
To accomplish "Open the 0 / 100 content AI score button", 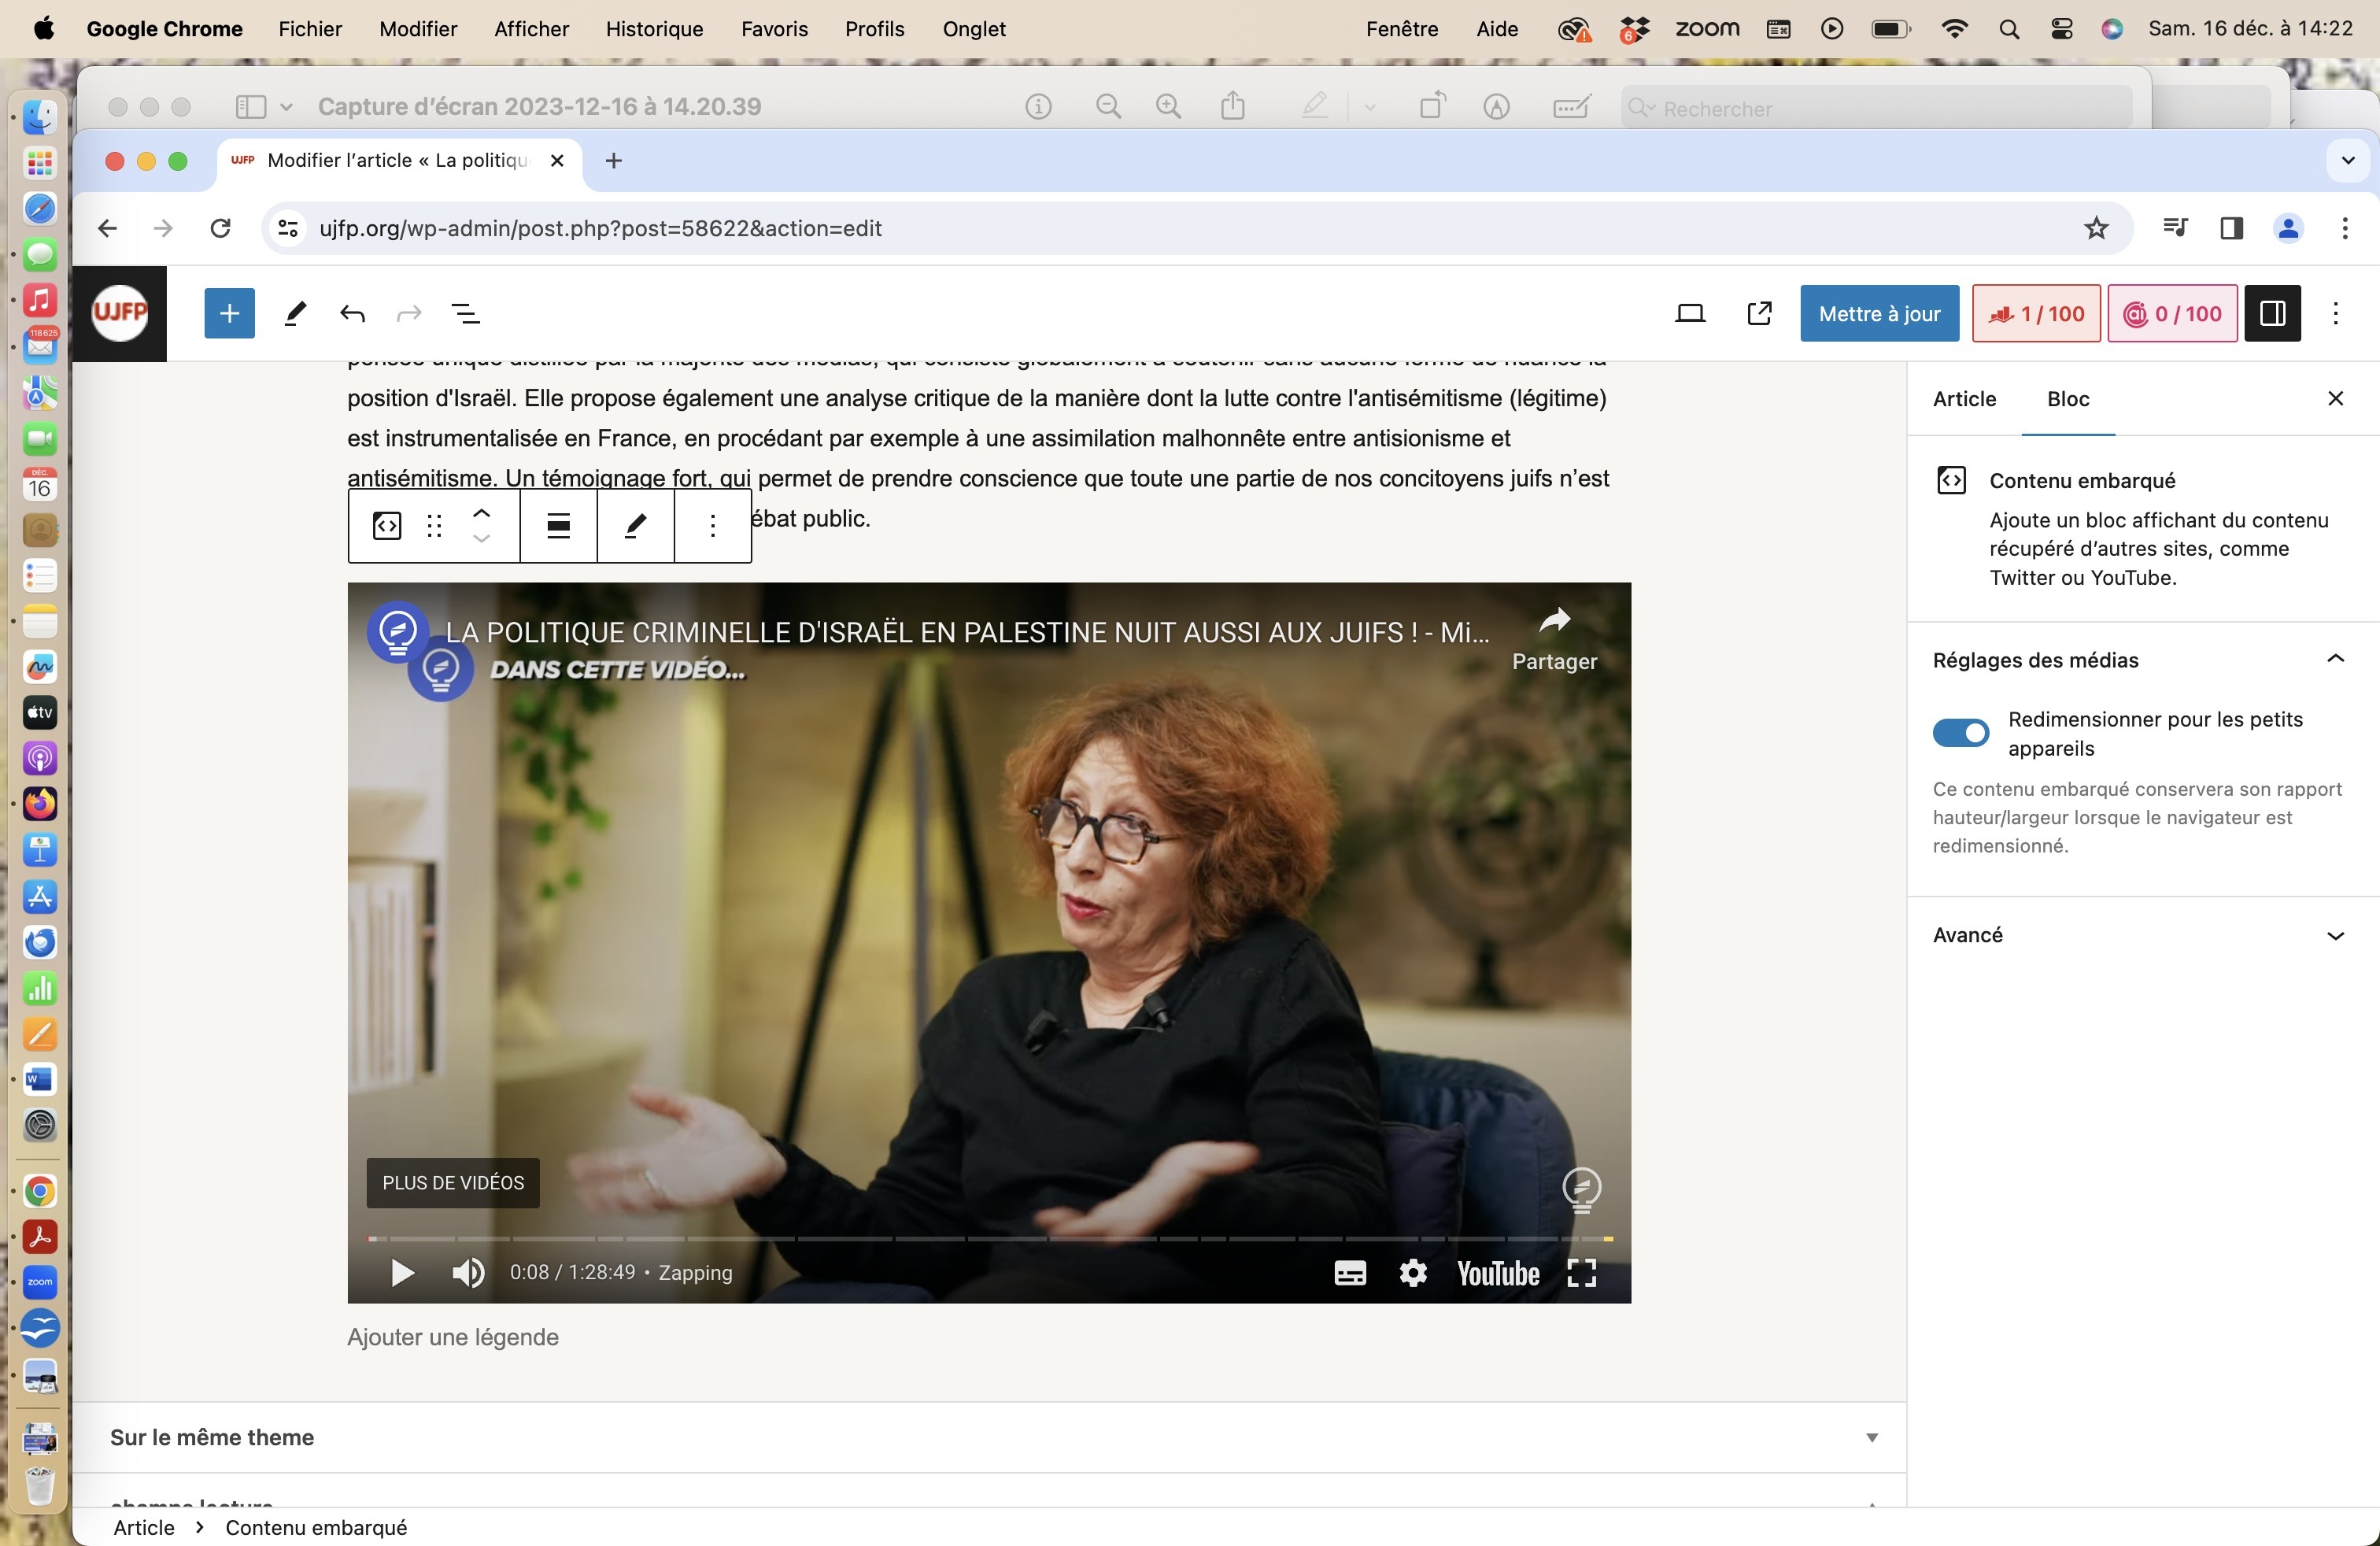I will click(2172, 314).
